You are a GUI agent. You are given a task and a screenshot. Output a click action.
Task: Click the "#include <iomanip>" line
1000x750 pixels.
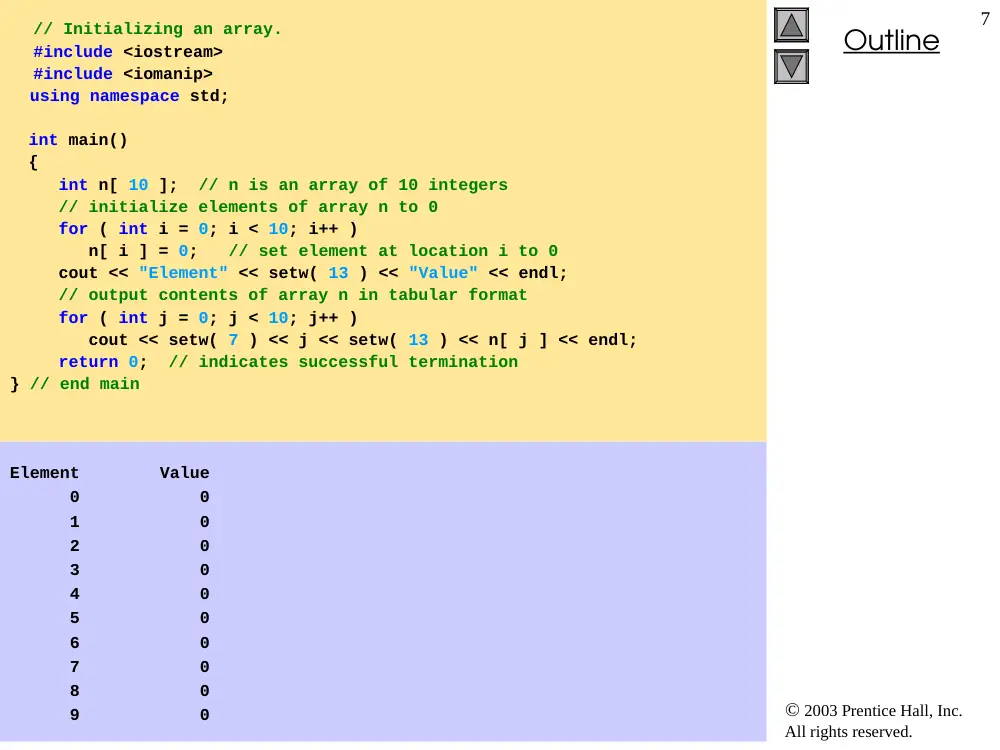point(122,74)
